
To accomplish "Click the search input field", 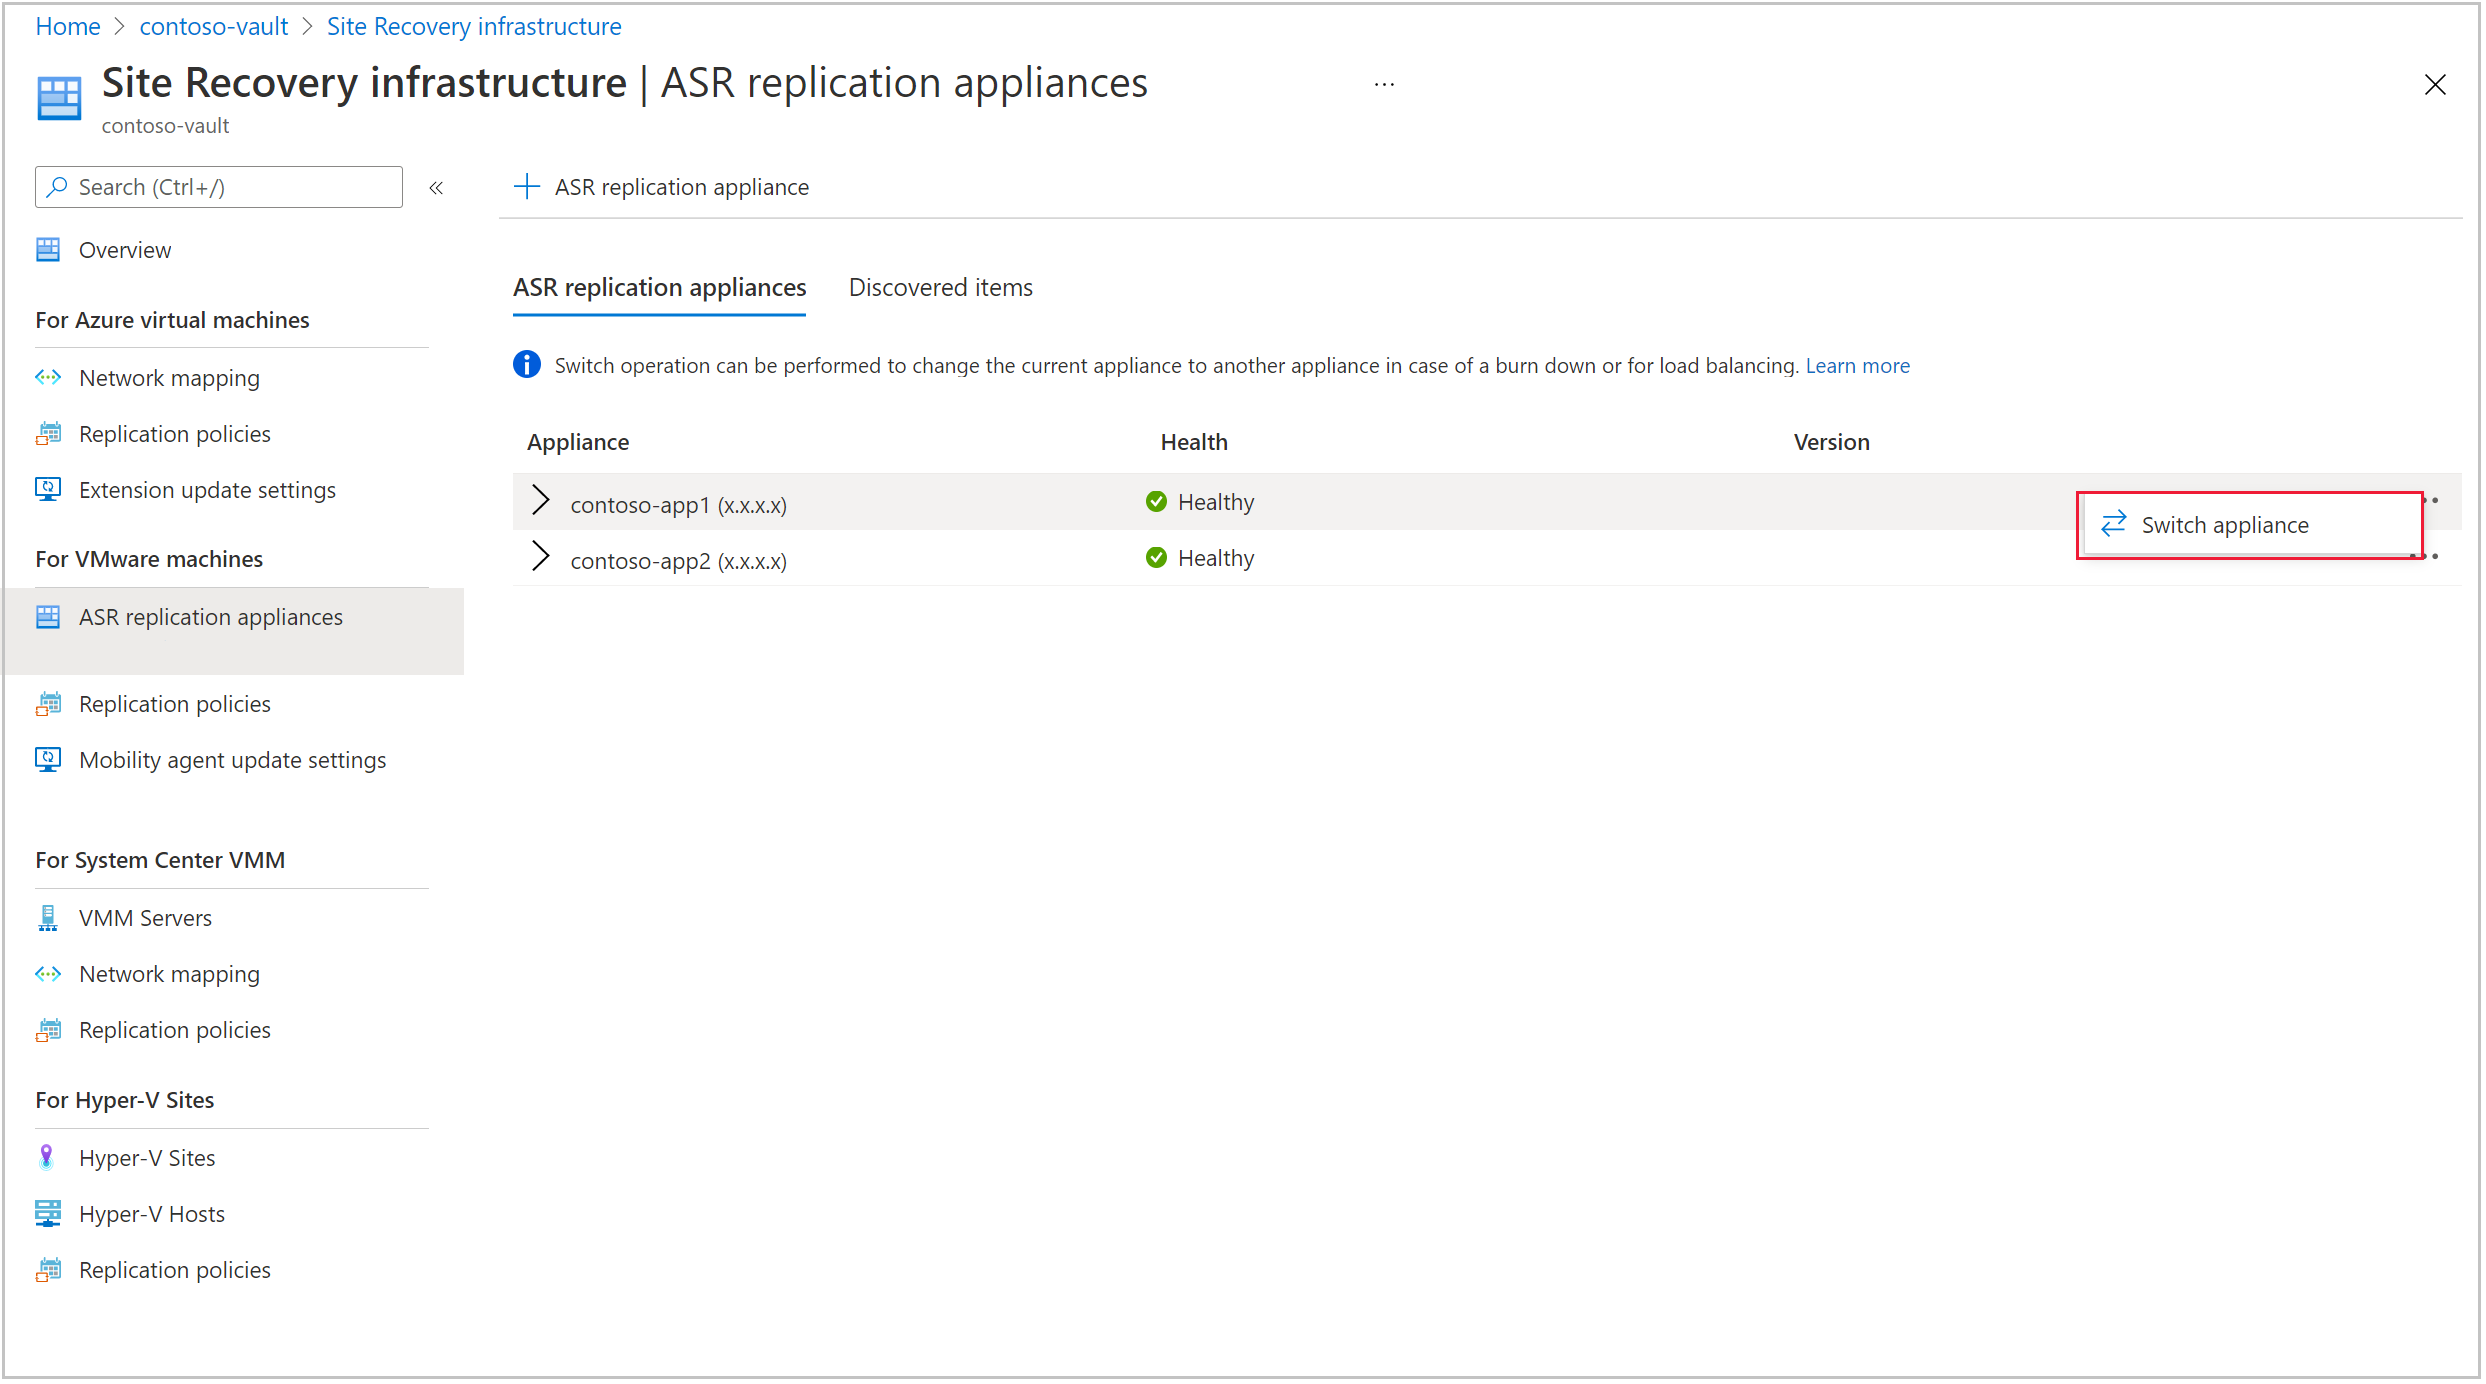I will pyautogui.click(x=216, y=186).
